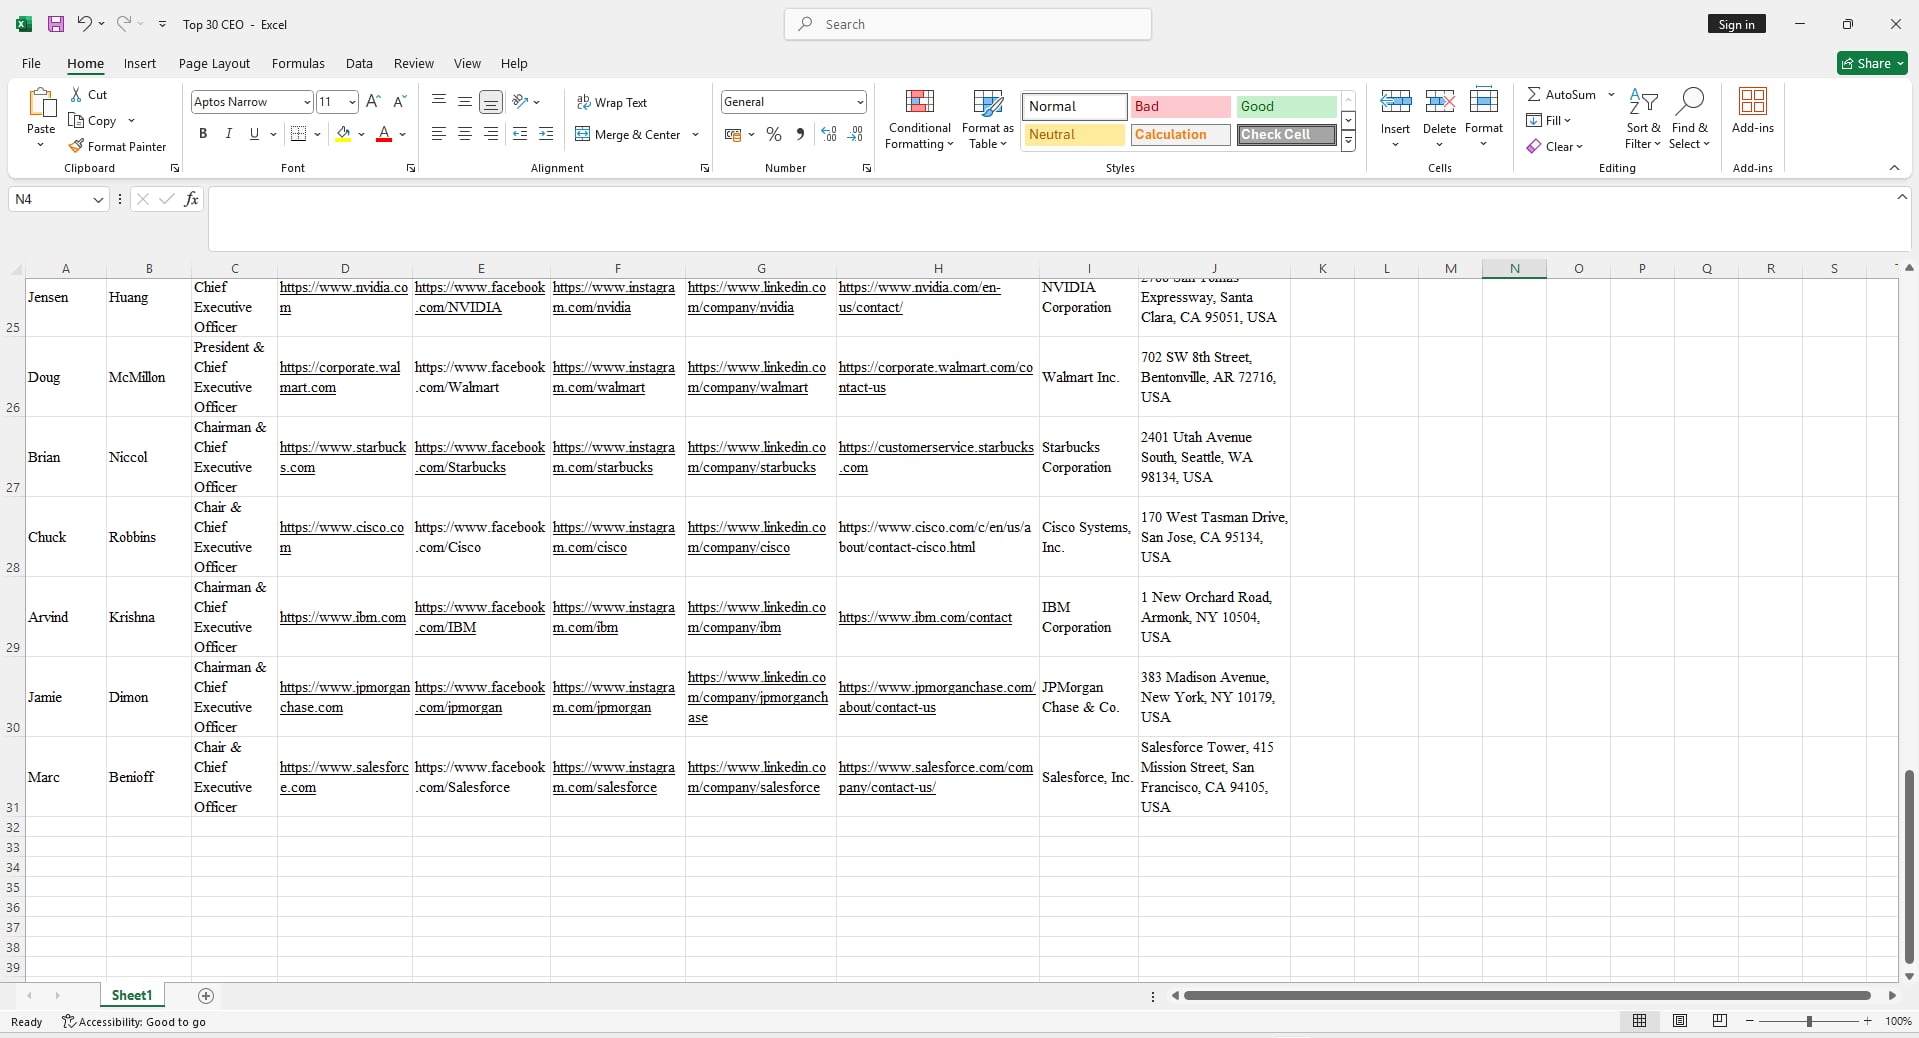
Task: Increase font size with the larger A
Action: (x=373, y=101)
